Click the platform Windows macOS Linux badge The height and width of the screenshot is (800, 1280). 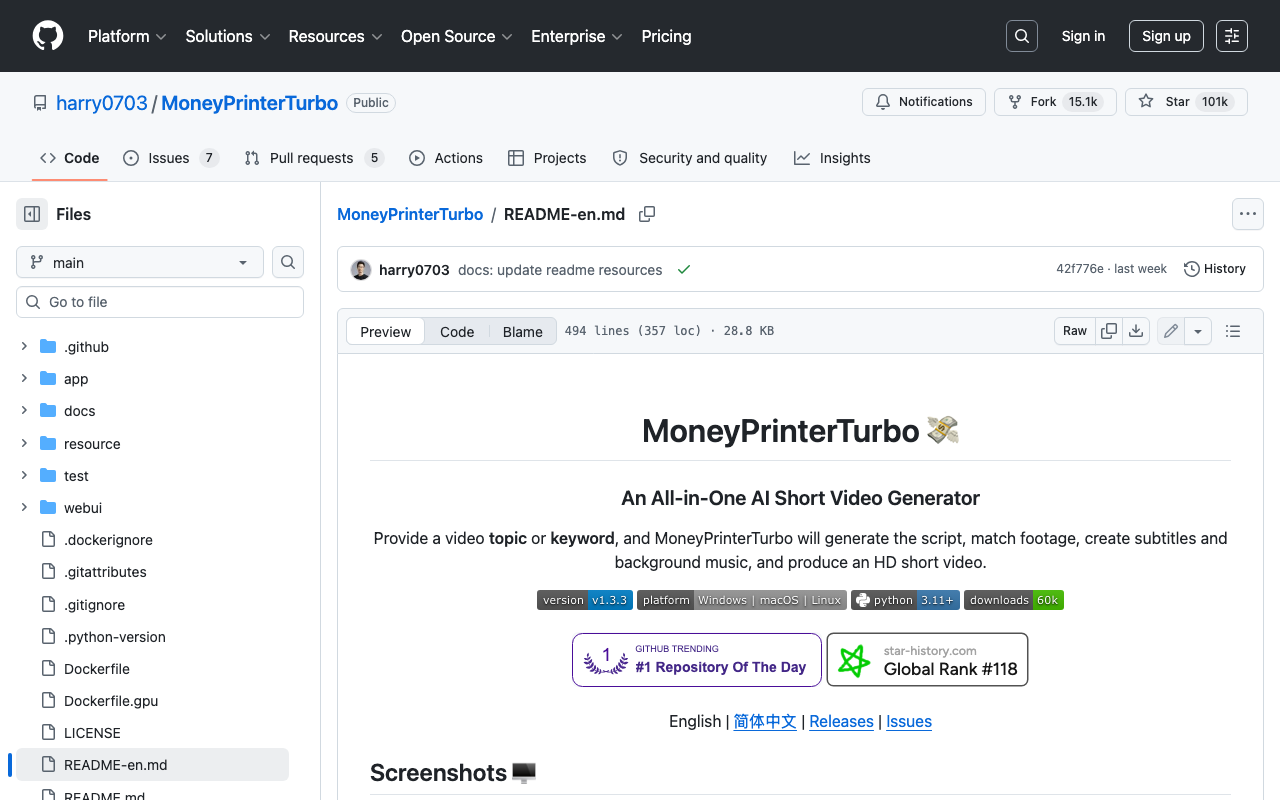click(742, 600)
